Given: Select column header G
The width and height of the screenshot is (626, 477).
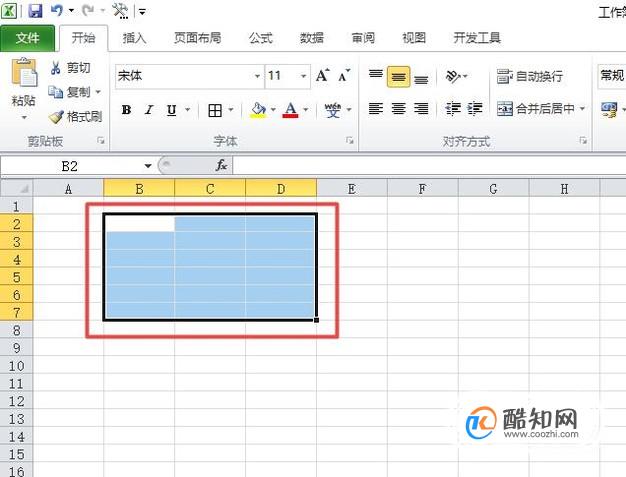Looking at the screenshot, I should [493, 188].
